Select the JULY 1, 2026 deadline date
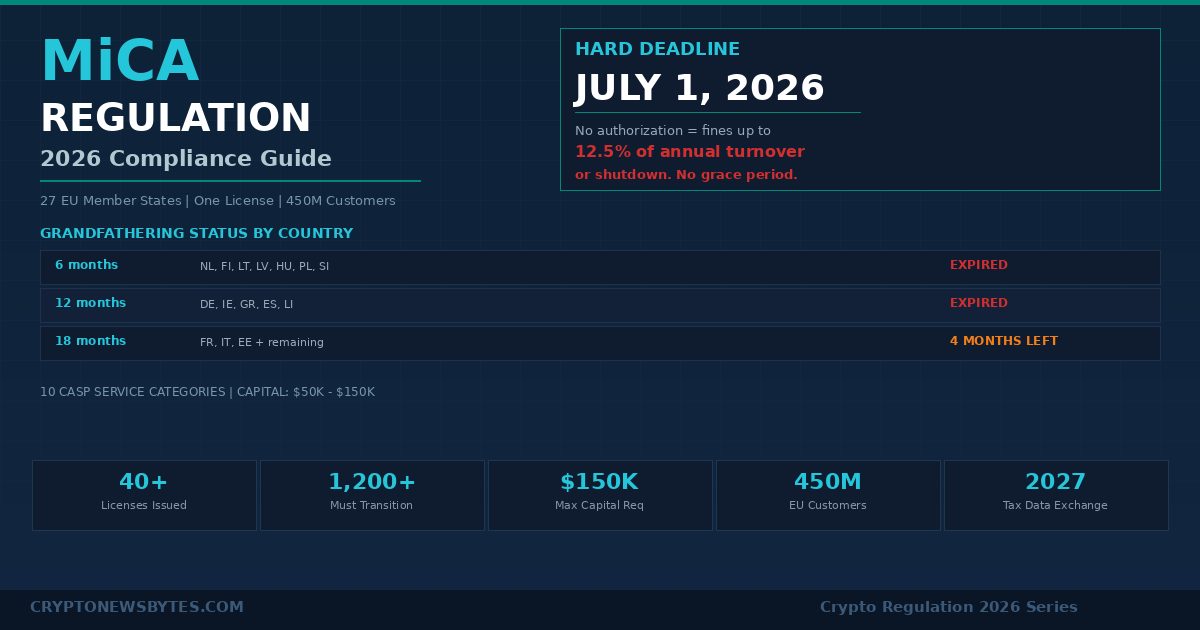The height and width of the screenshot is (630, 1200). click(x=699, y=88)
